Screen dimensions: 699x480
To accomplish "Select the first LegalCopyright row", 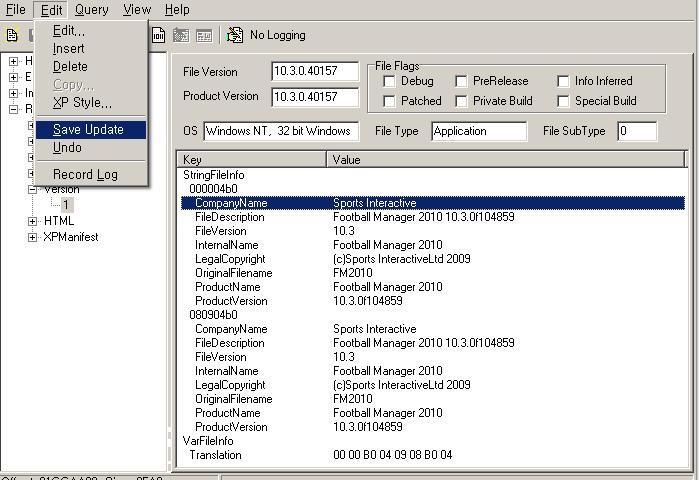I will point(230,259).
